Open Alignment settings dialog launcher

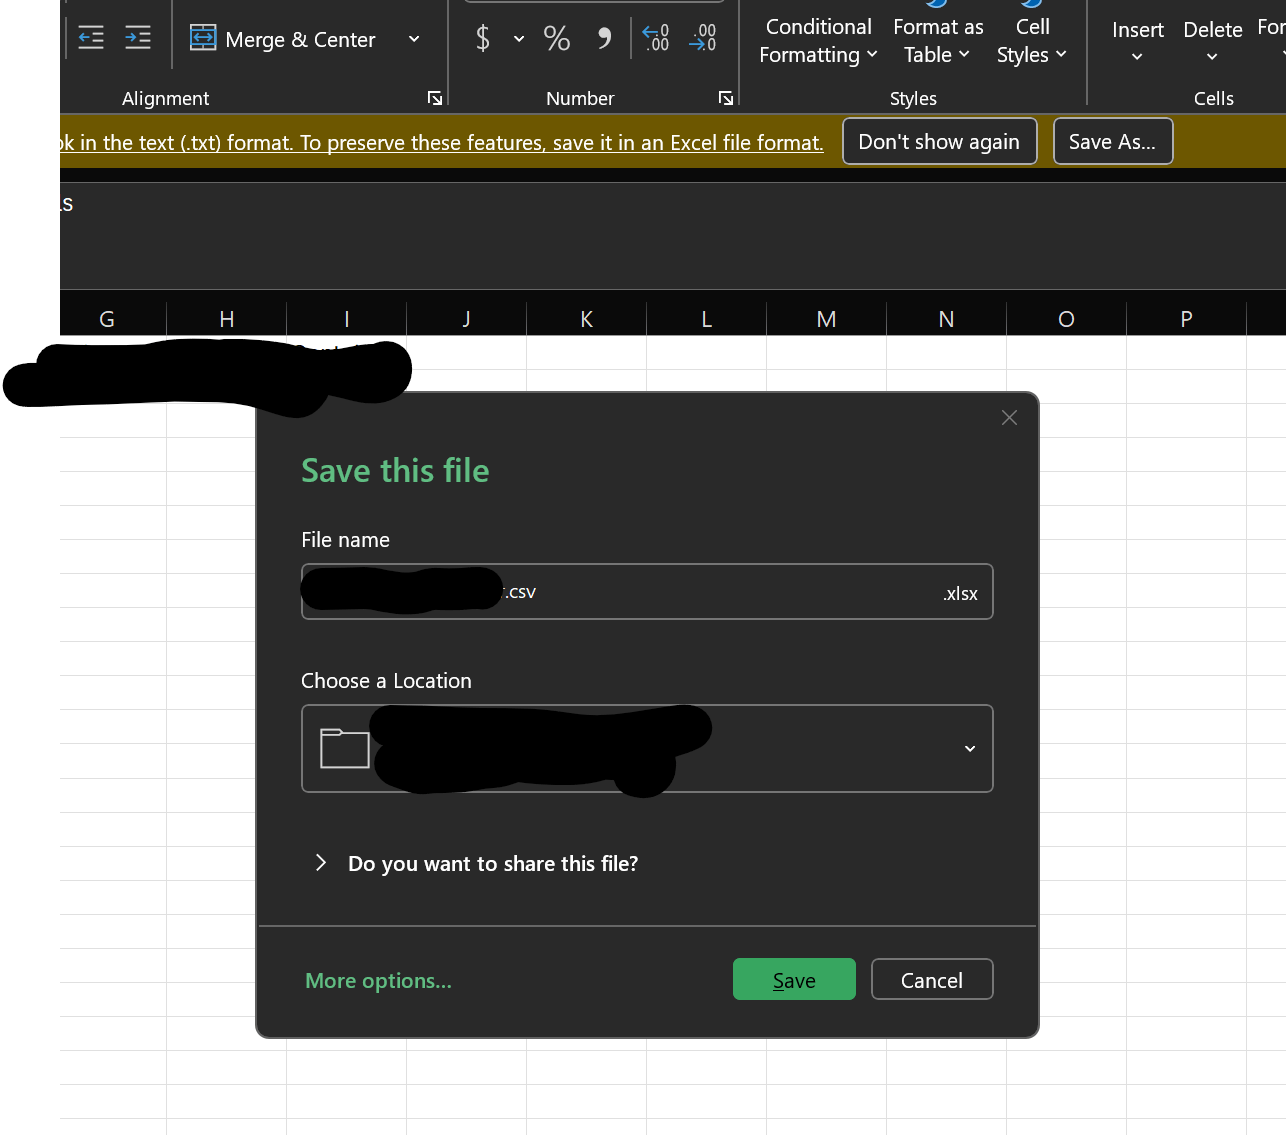pyautogui.click(x=435, y=98)
